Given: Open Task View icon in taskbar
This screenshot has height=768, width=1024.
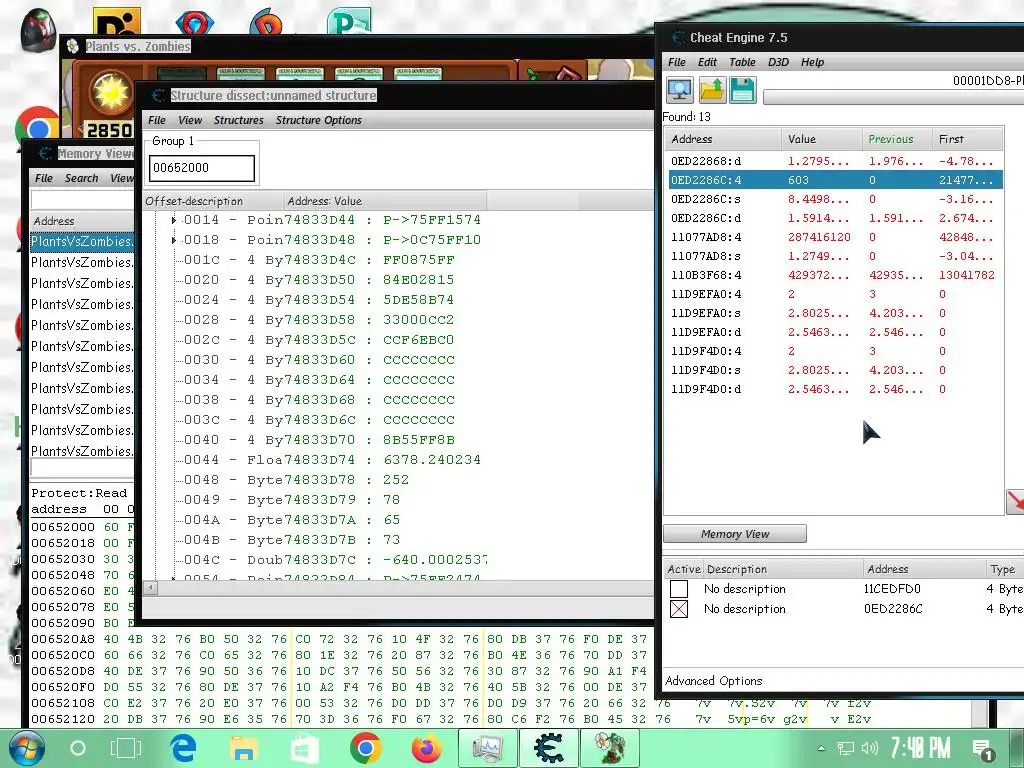Looking at the screenshot, I should tap(125, 748).
